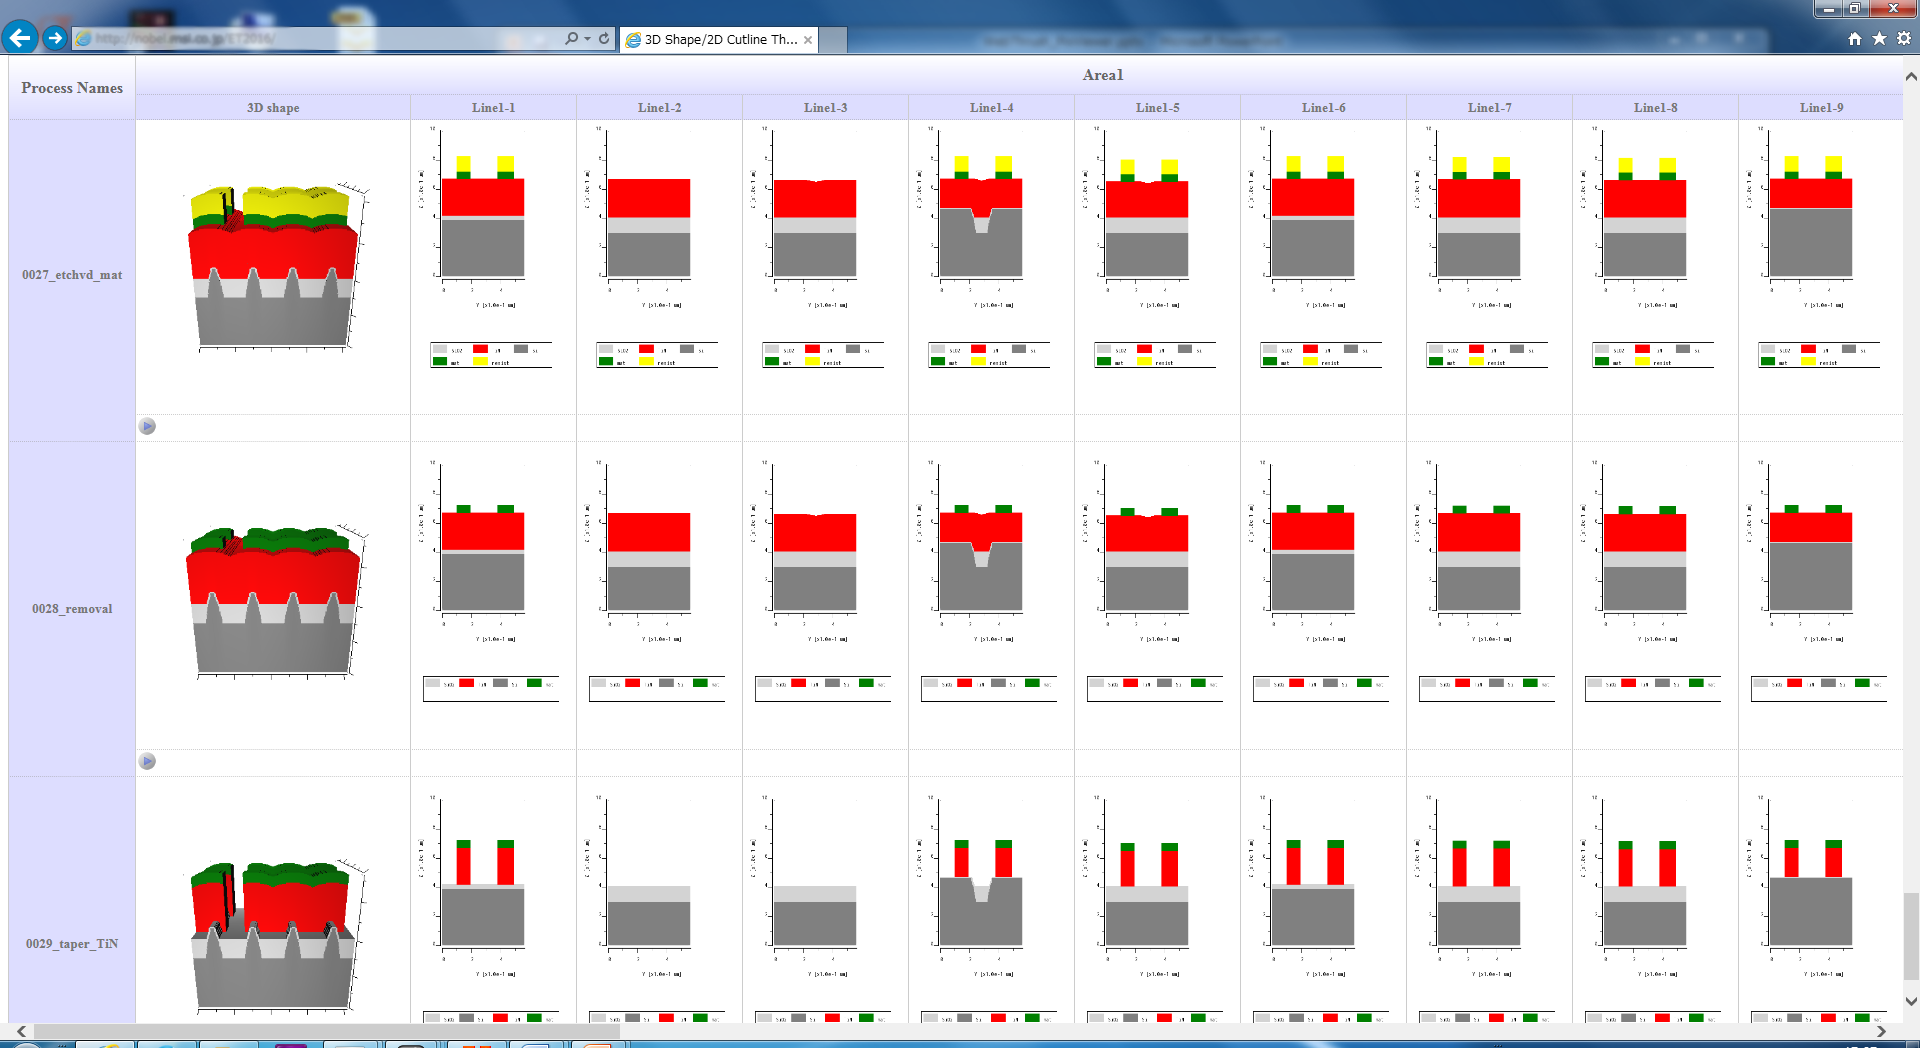Click the vertical scrollbar thumb

1911,937
